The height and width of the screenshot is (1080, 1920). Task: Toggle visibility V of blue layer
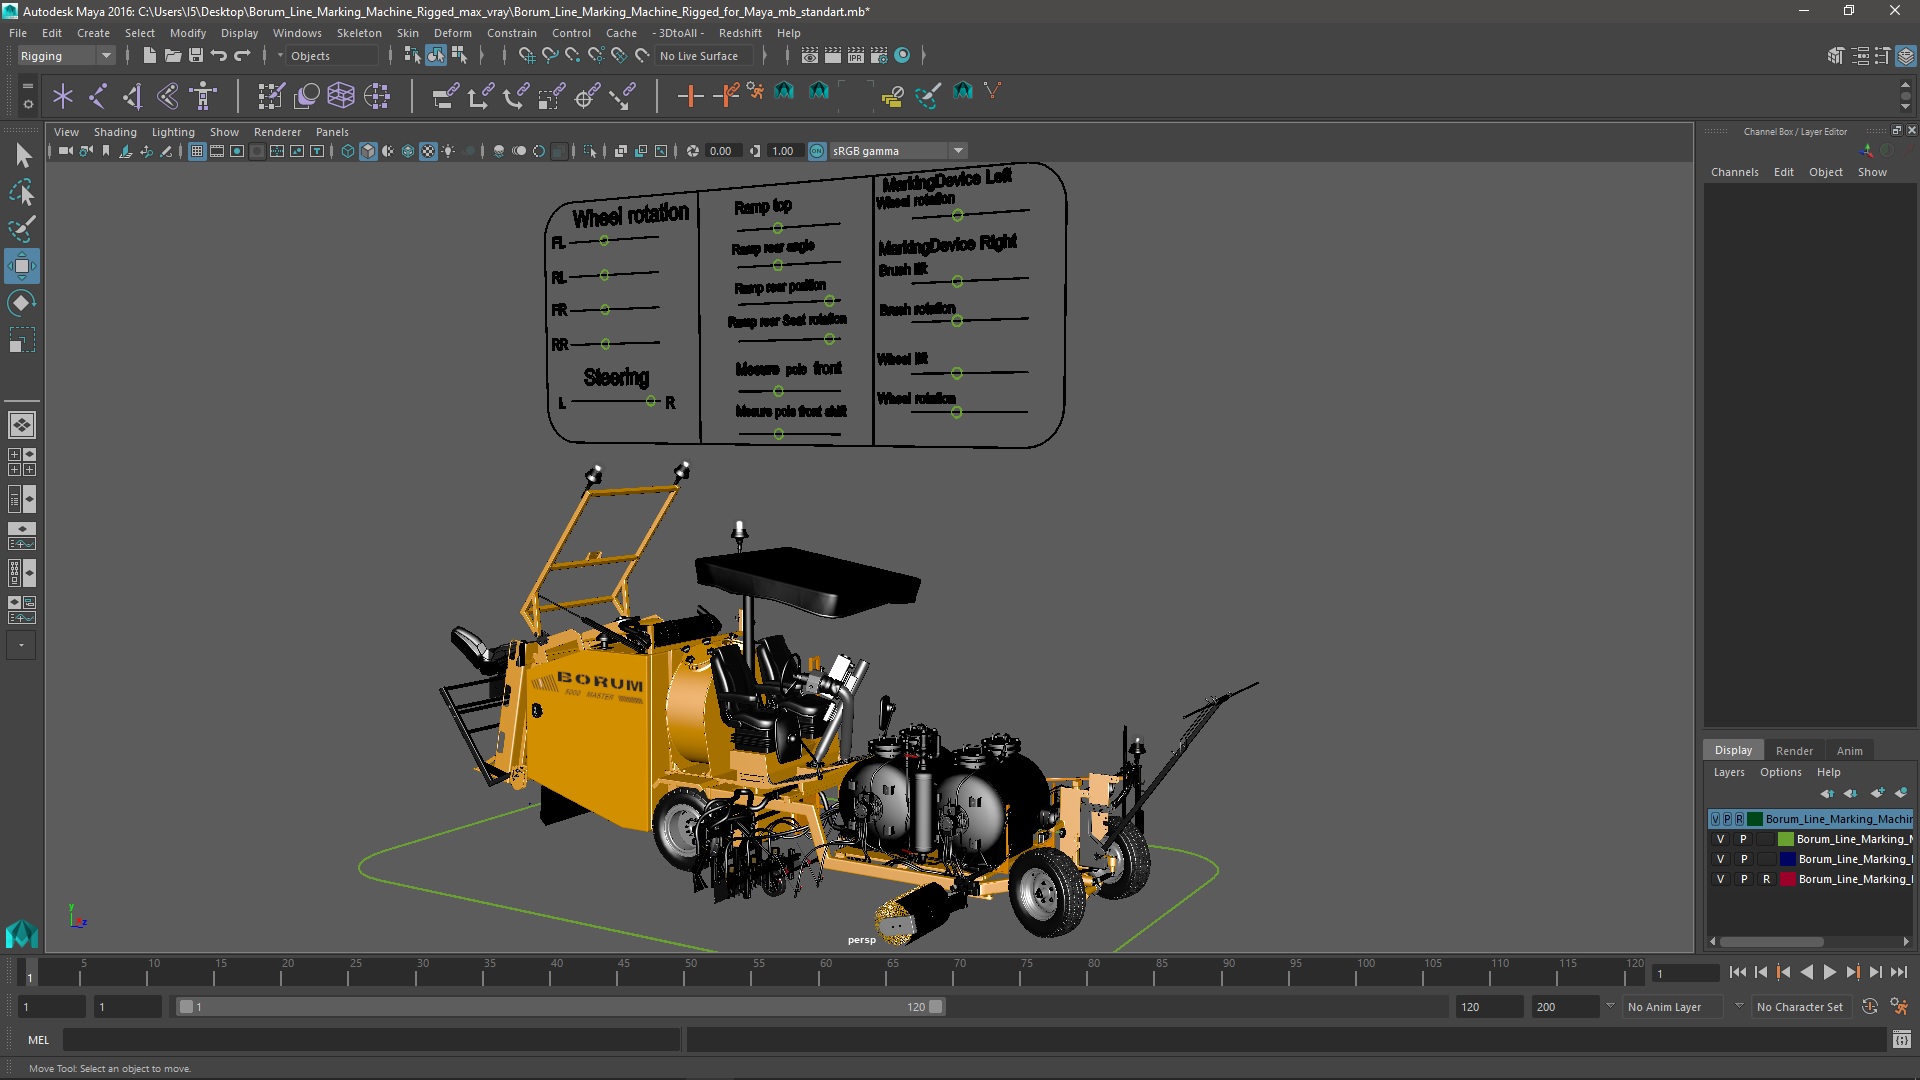click(x=1720, y=859)
